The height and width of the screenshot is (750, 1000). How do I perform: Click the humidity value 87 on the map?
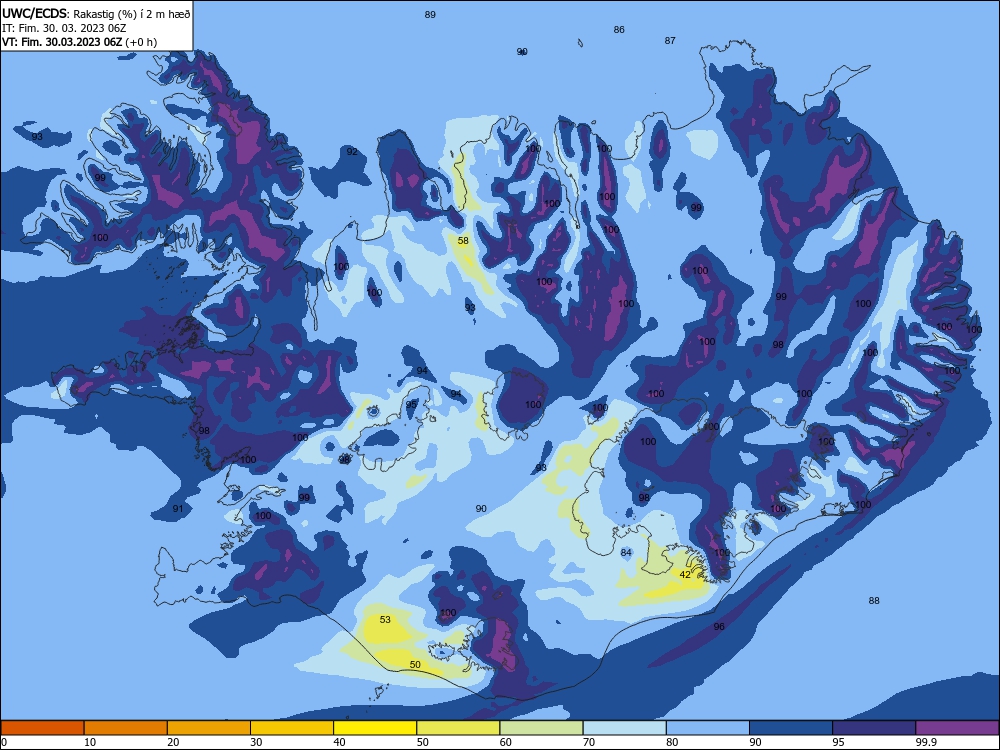670,40
